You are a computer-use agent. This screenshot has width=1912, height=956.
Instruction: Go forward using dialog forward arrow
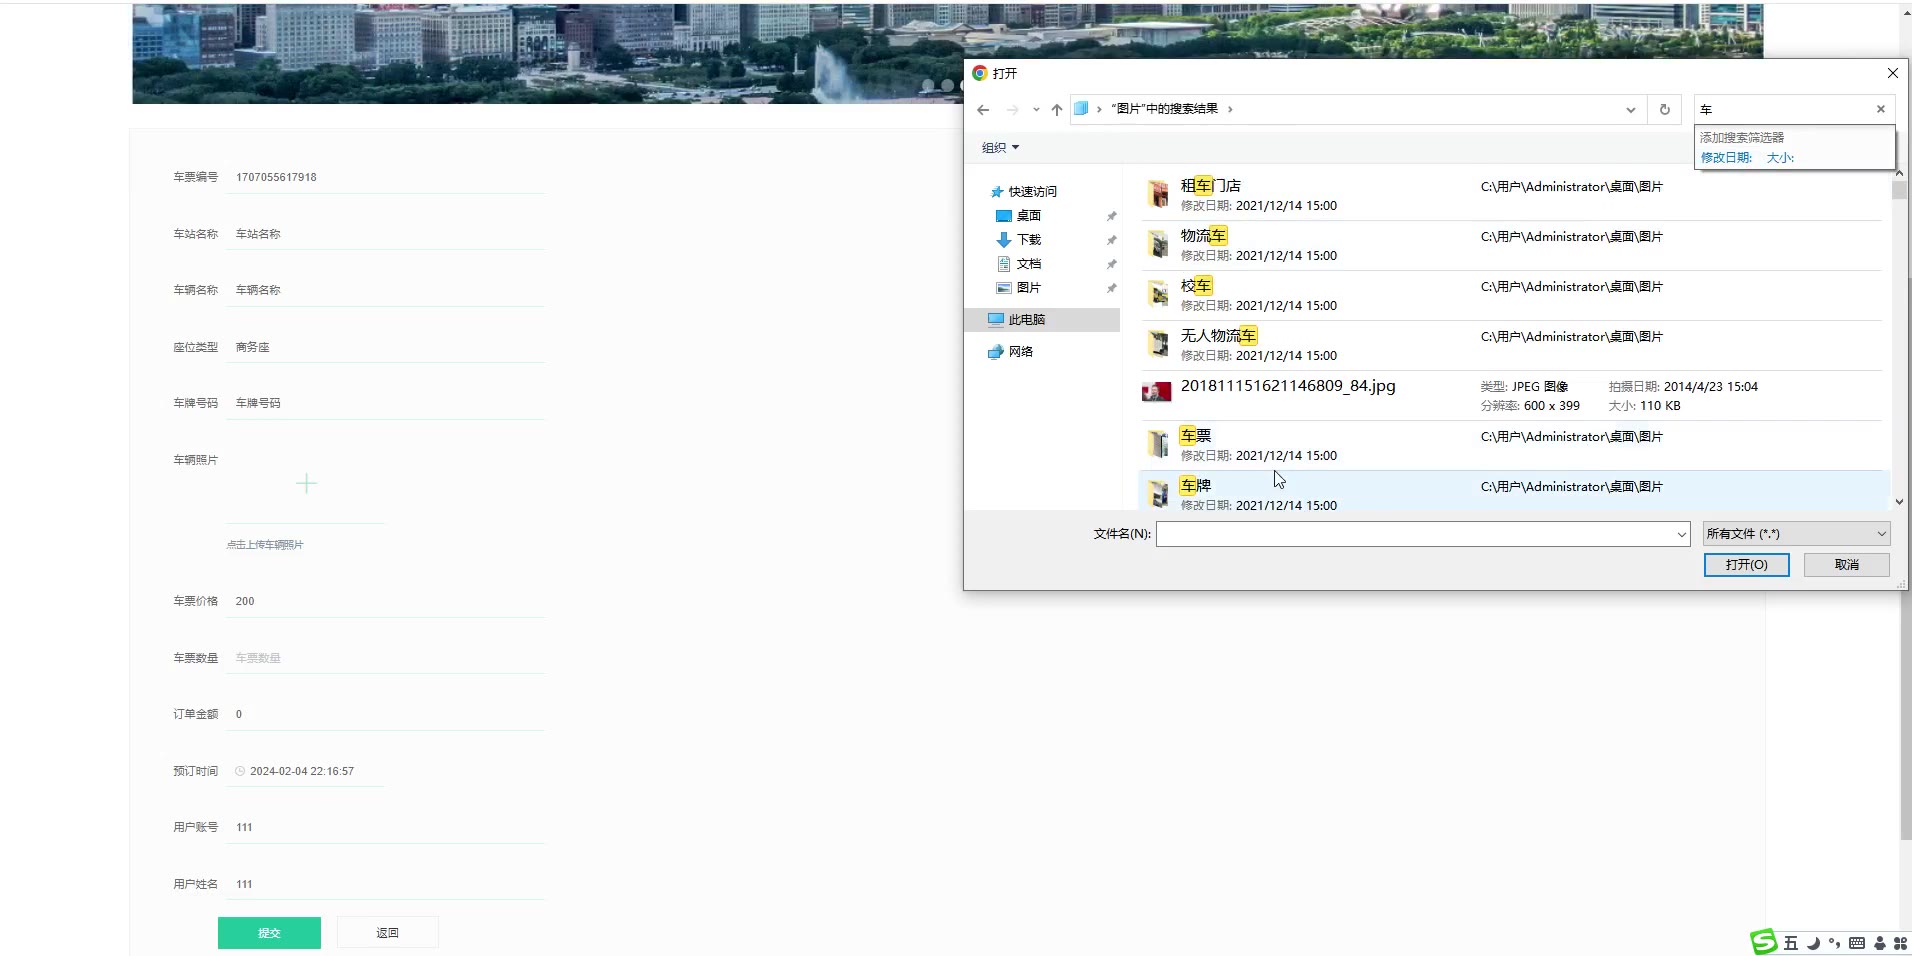pos(1012,110)
